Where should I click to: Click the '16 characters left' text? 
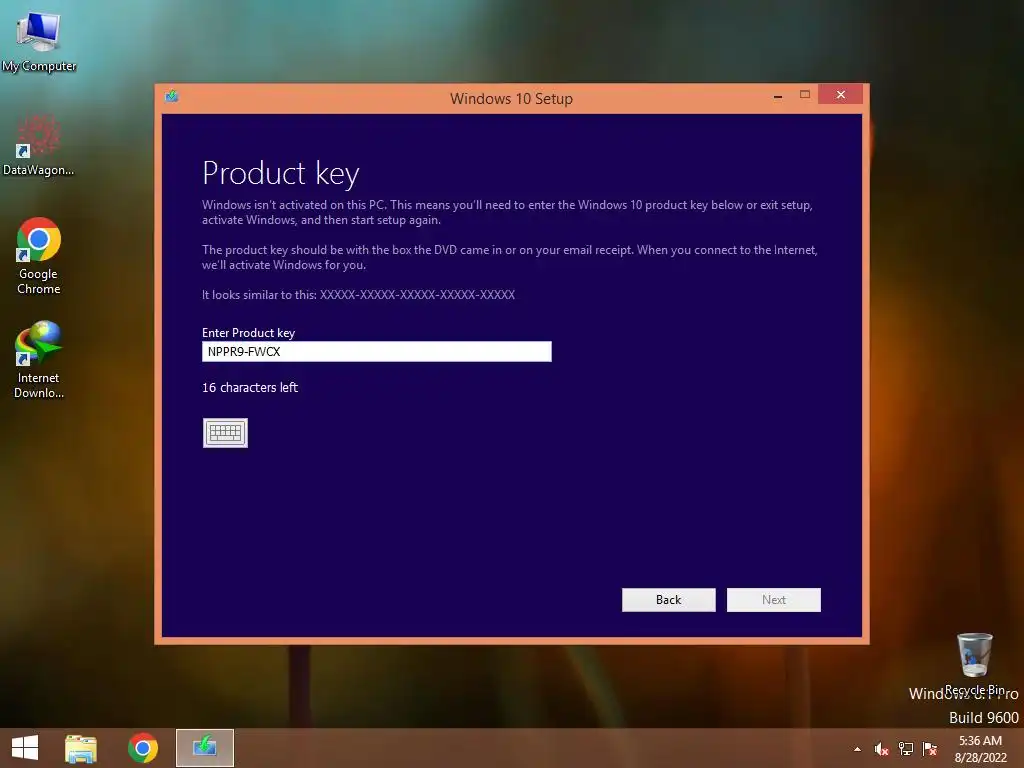point(250,387)
